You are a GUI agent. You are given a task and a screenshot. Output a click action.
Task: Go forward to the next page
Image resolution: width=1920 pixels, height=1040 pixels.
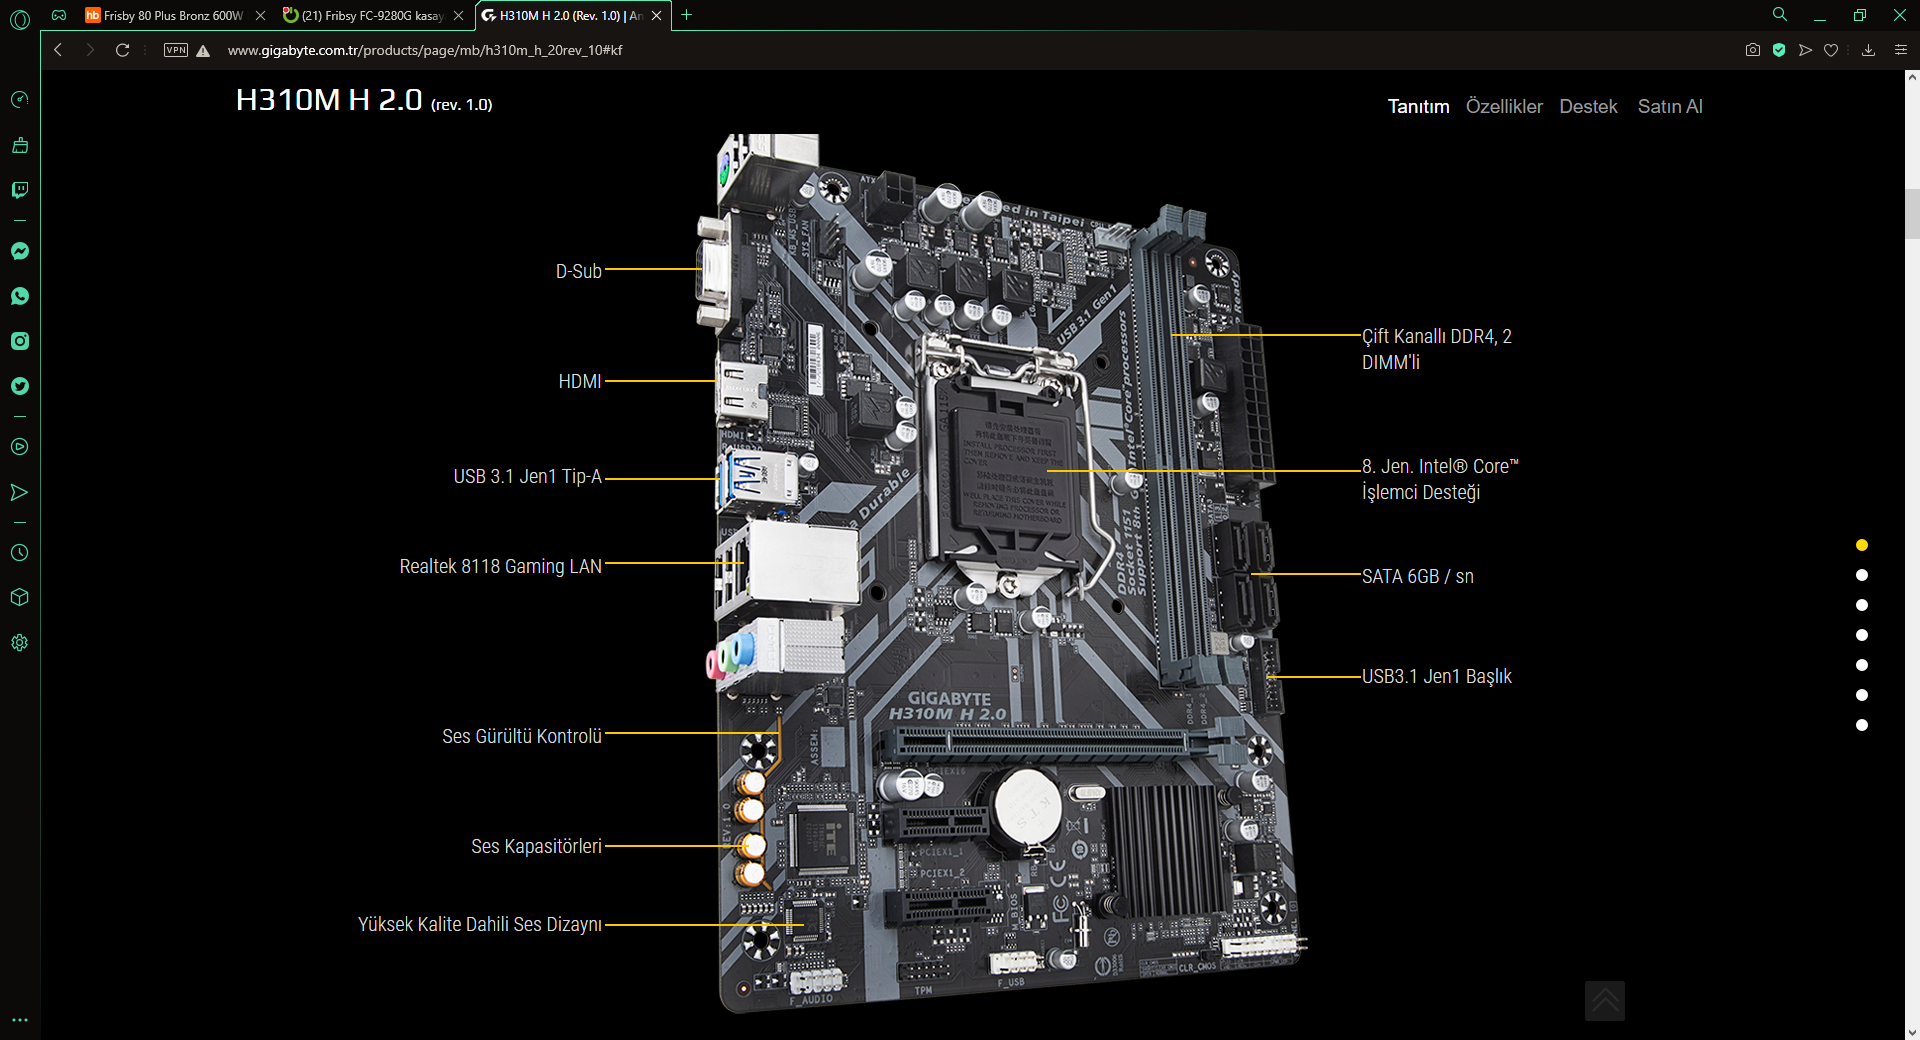coord(90,50)
